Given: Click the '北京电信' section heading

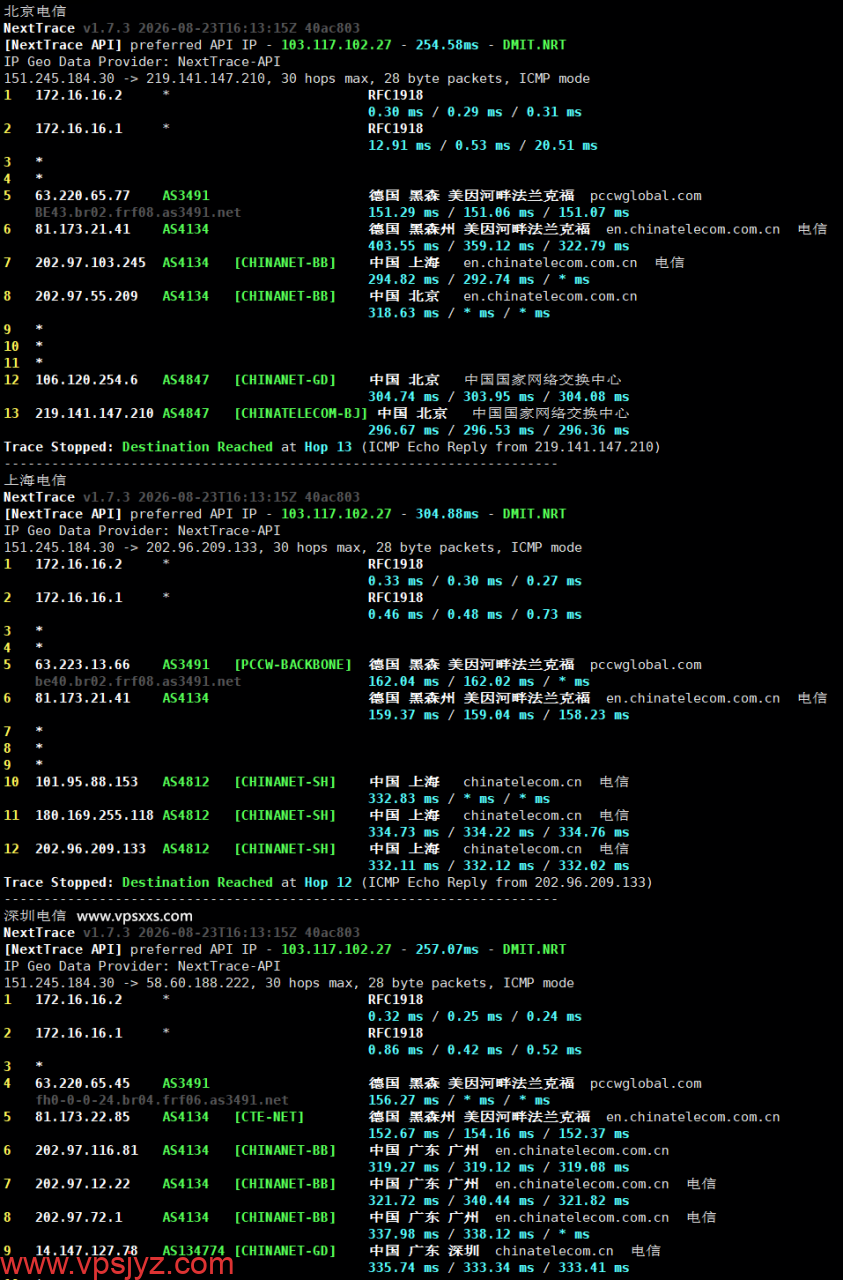Looking at the screenshot, I should click(35, 11).
